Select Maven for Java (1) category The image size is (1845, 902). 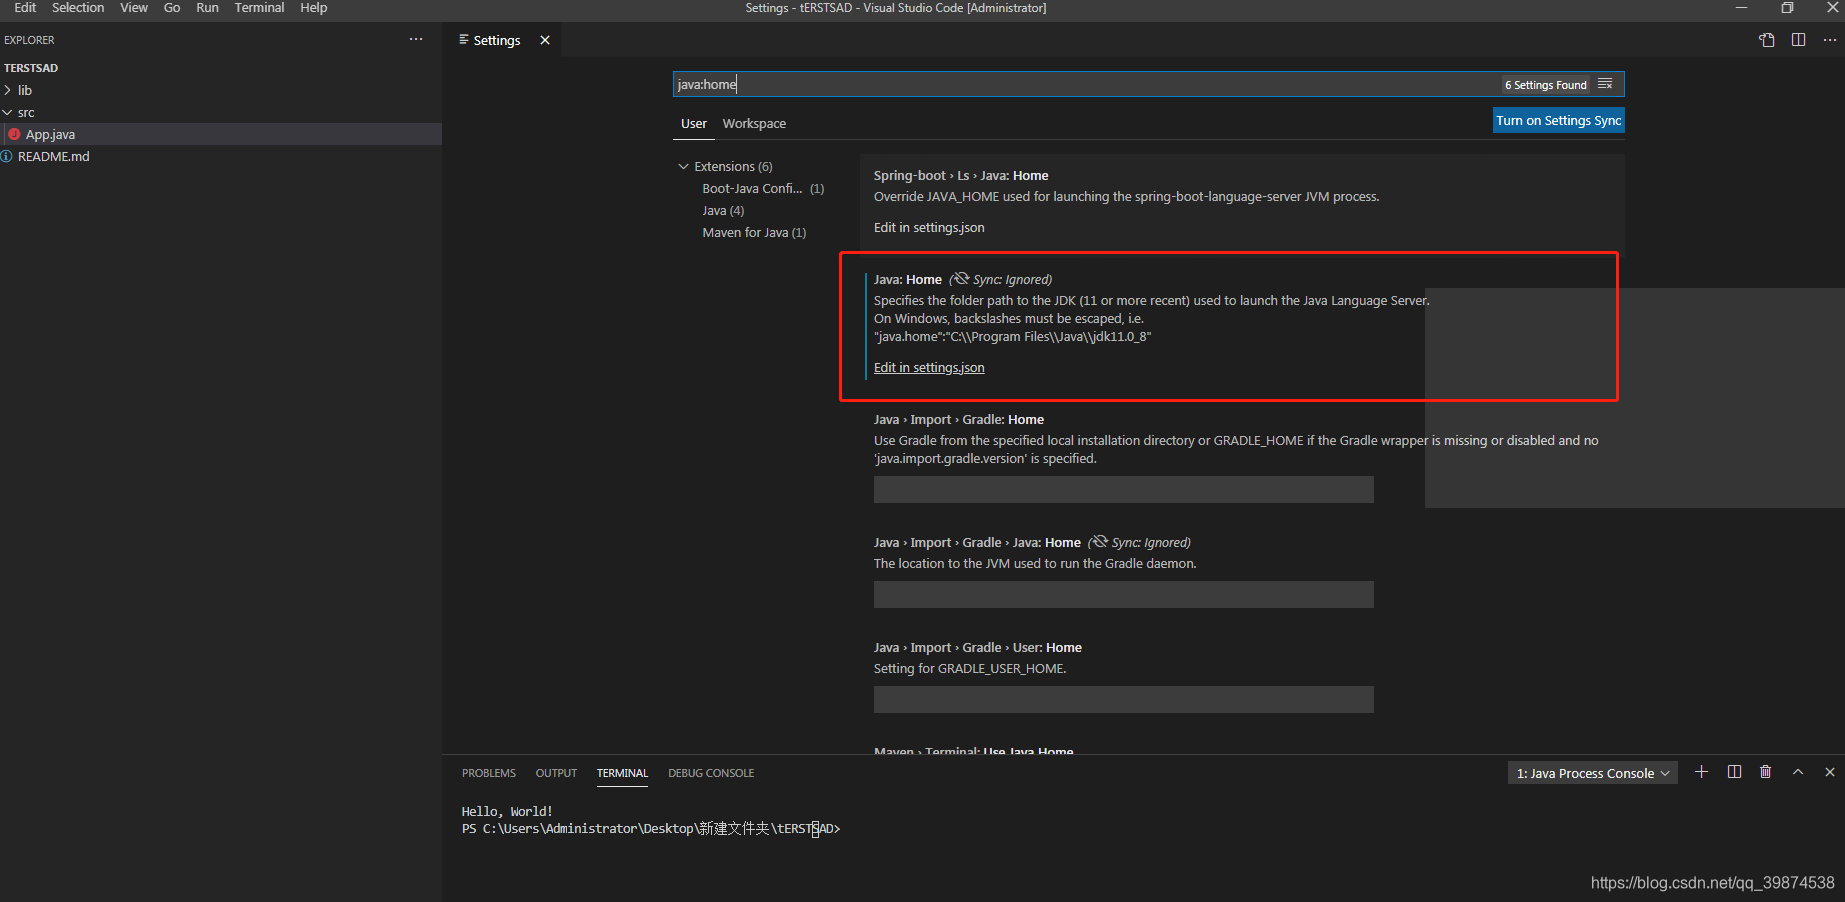pos(754,233)
